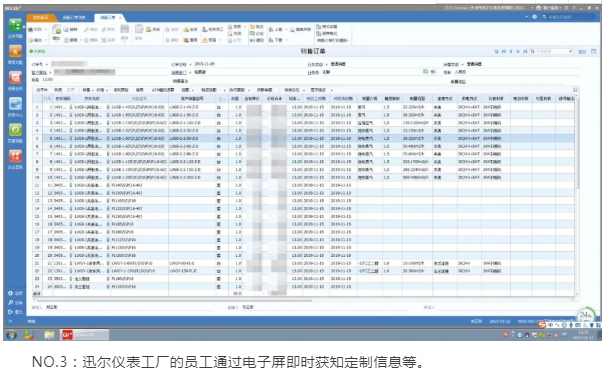This screenshot has width=610, height=375.
Task: Open Windows Start button on taskbar
Action: (11, 335)
